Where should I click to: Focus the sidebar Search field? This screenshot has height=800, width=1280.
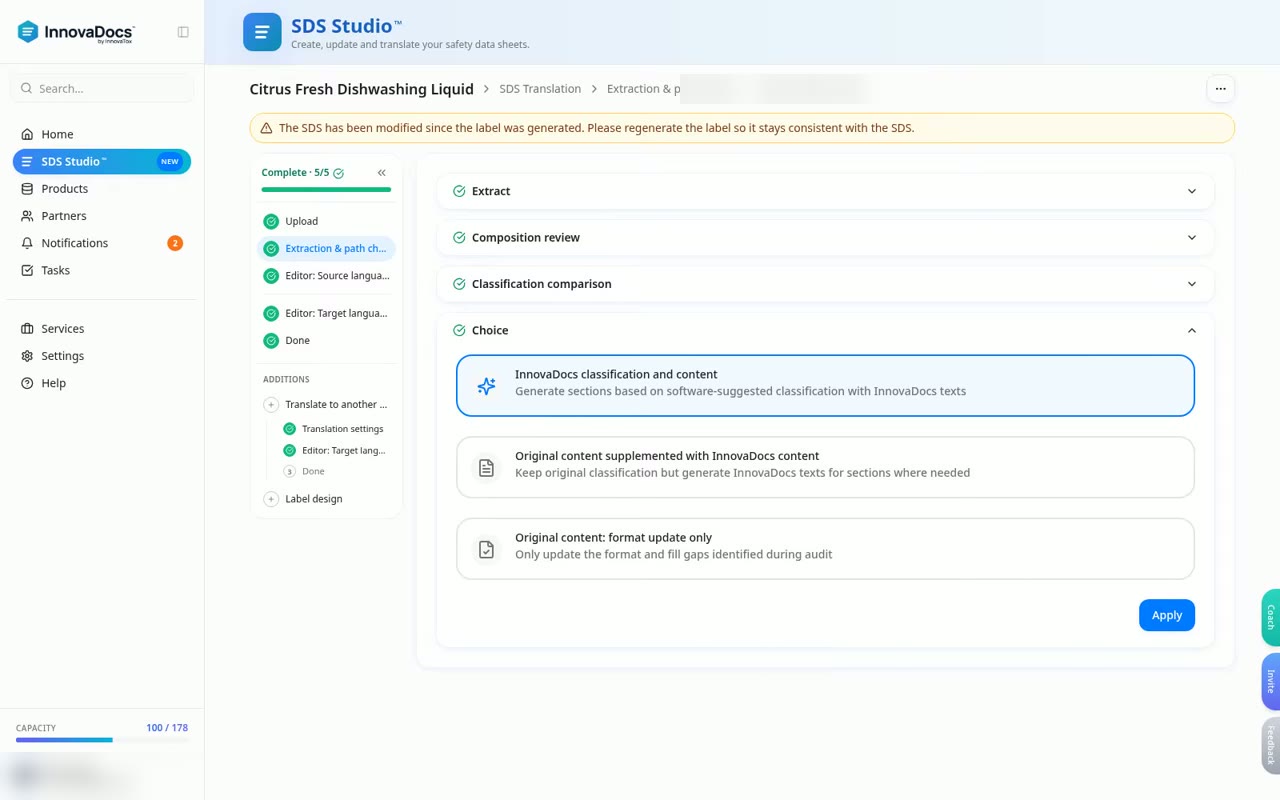coord(102,88)
